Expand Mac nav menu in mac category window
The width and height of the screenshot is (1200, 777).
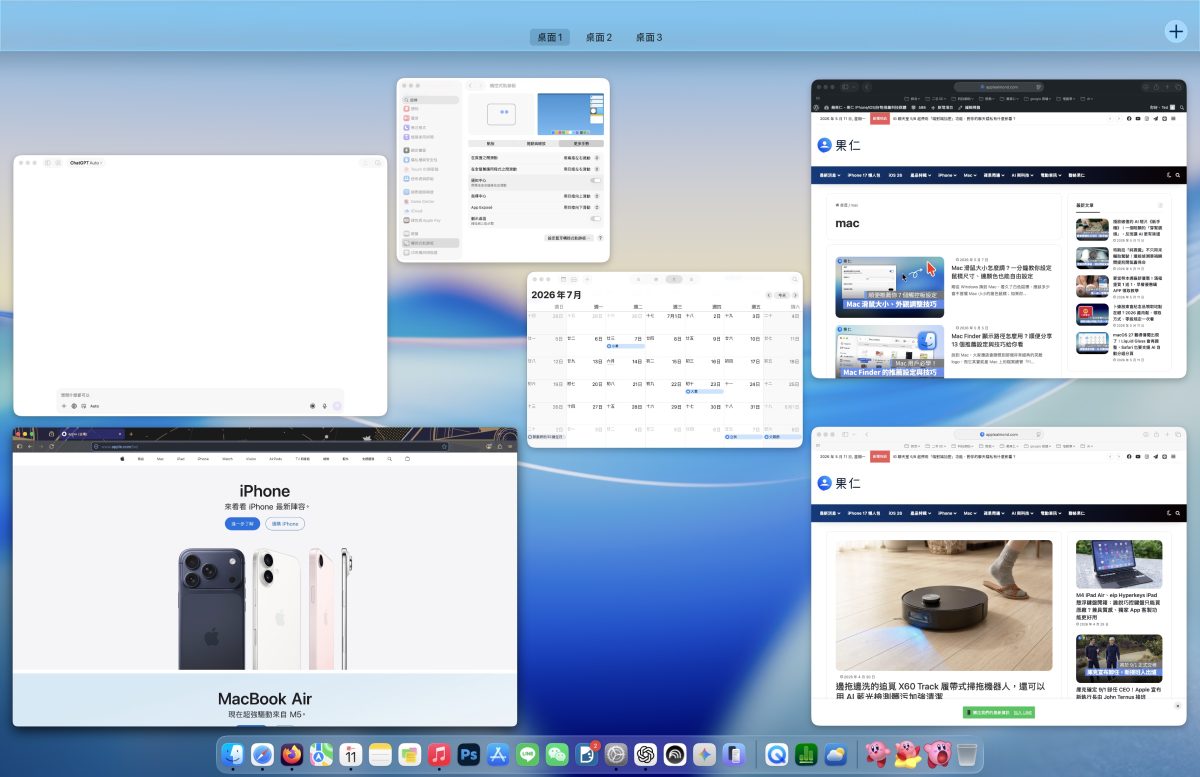(970, 175)
